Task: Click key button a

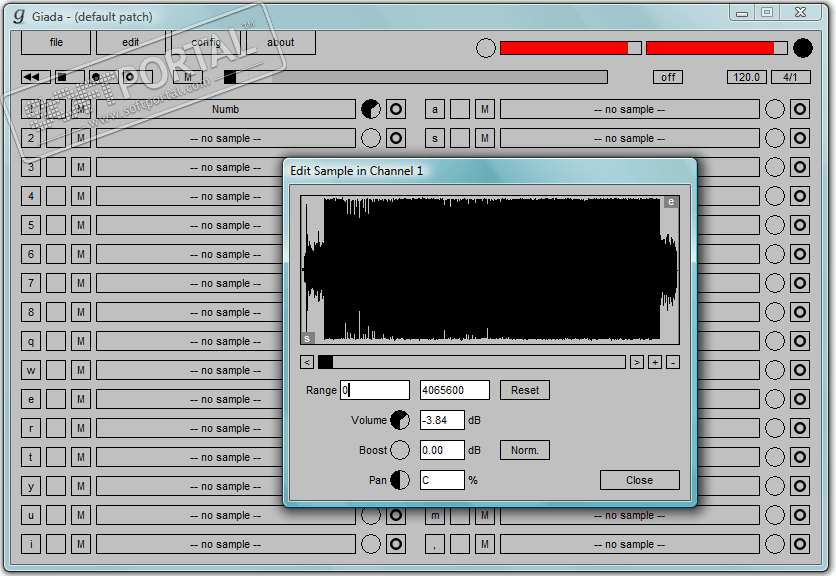Action: point(435,109)
